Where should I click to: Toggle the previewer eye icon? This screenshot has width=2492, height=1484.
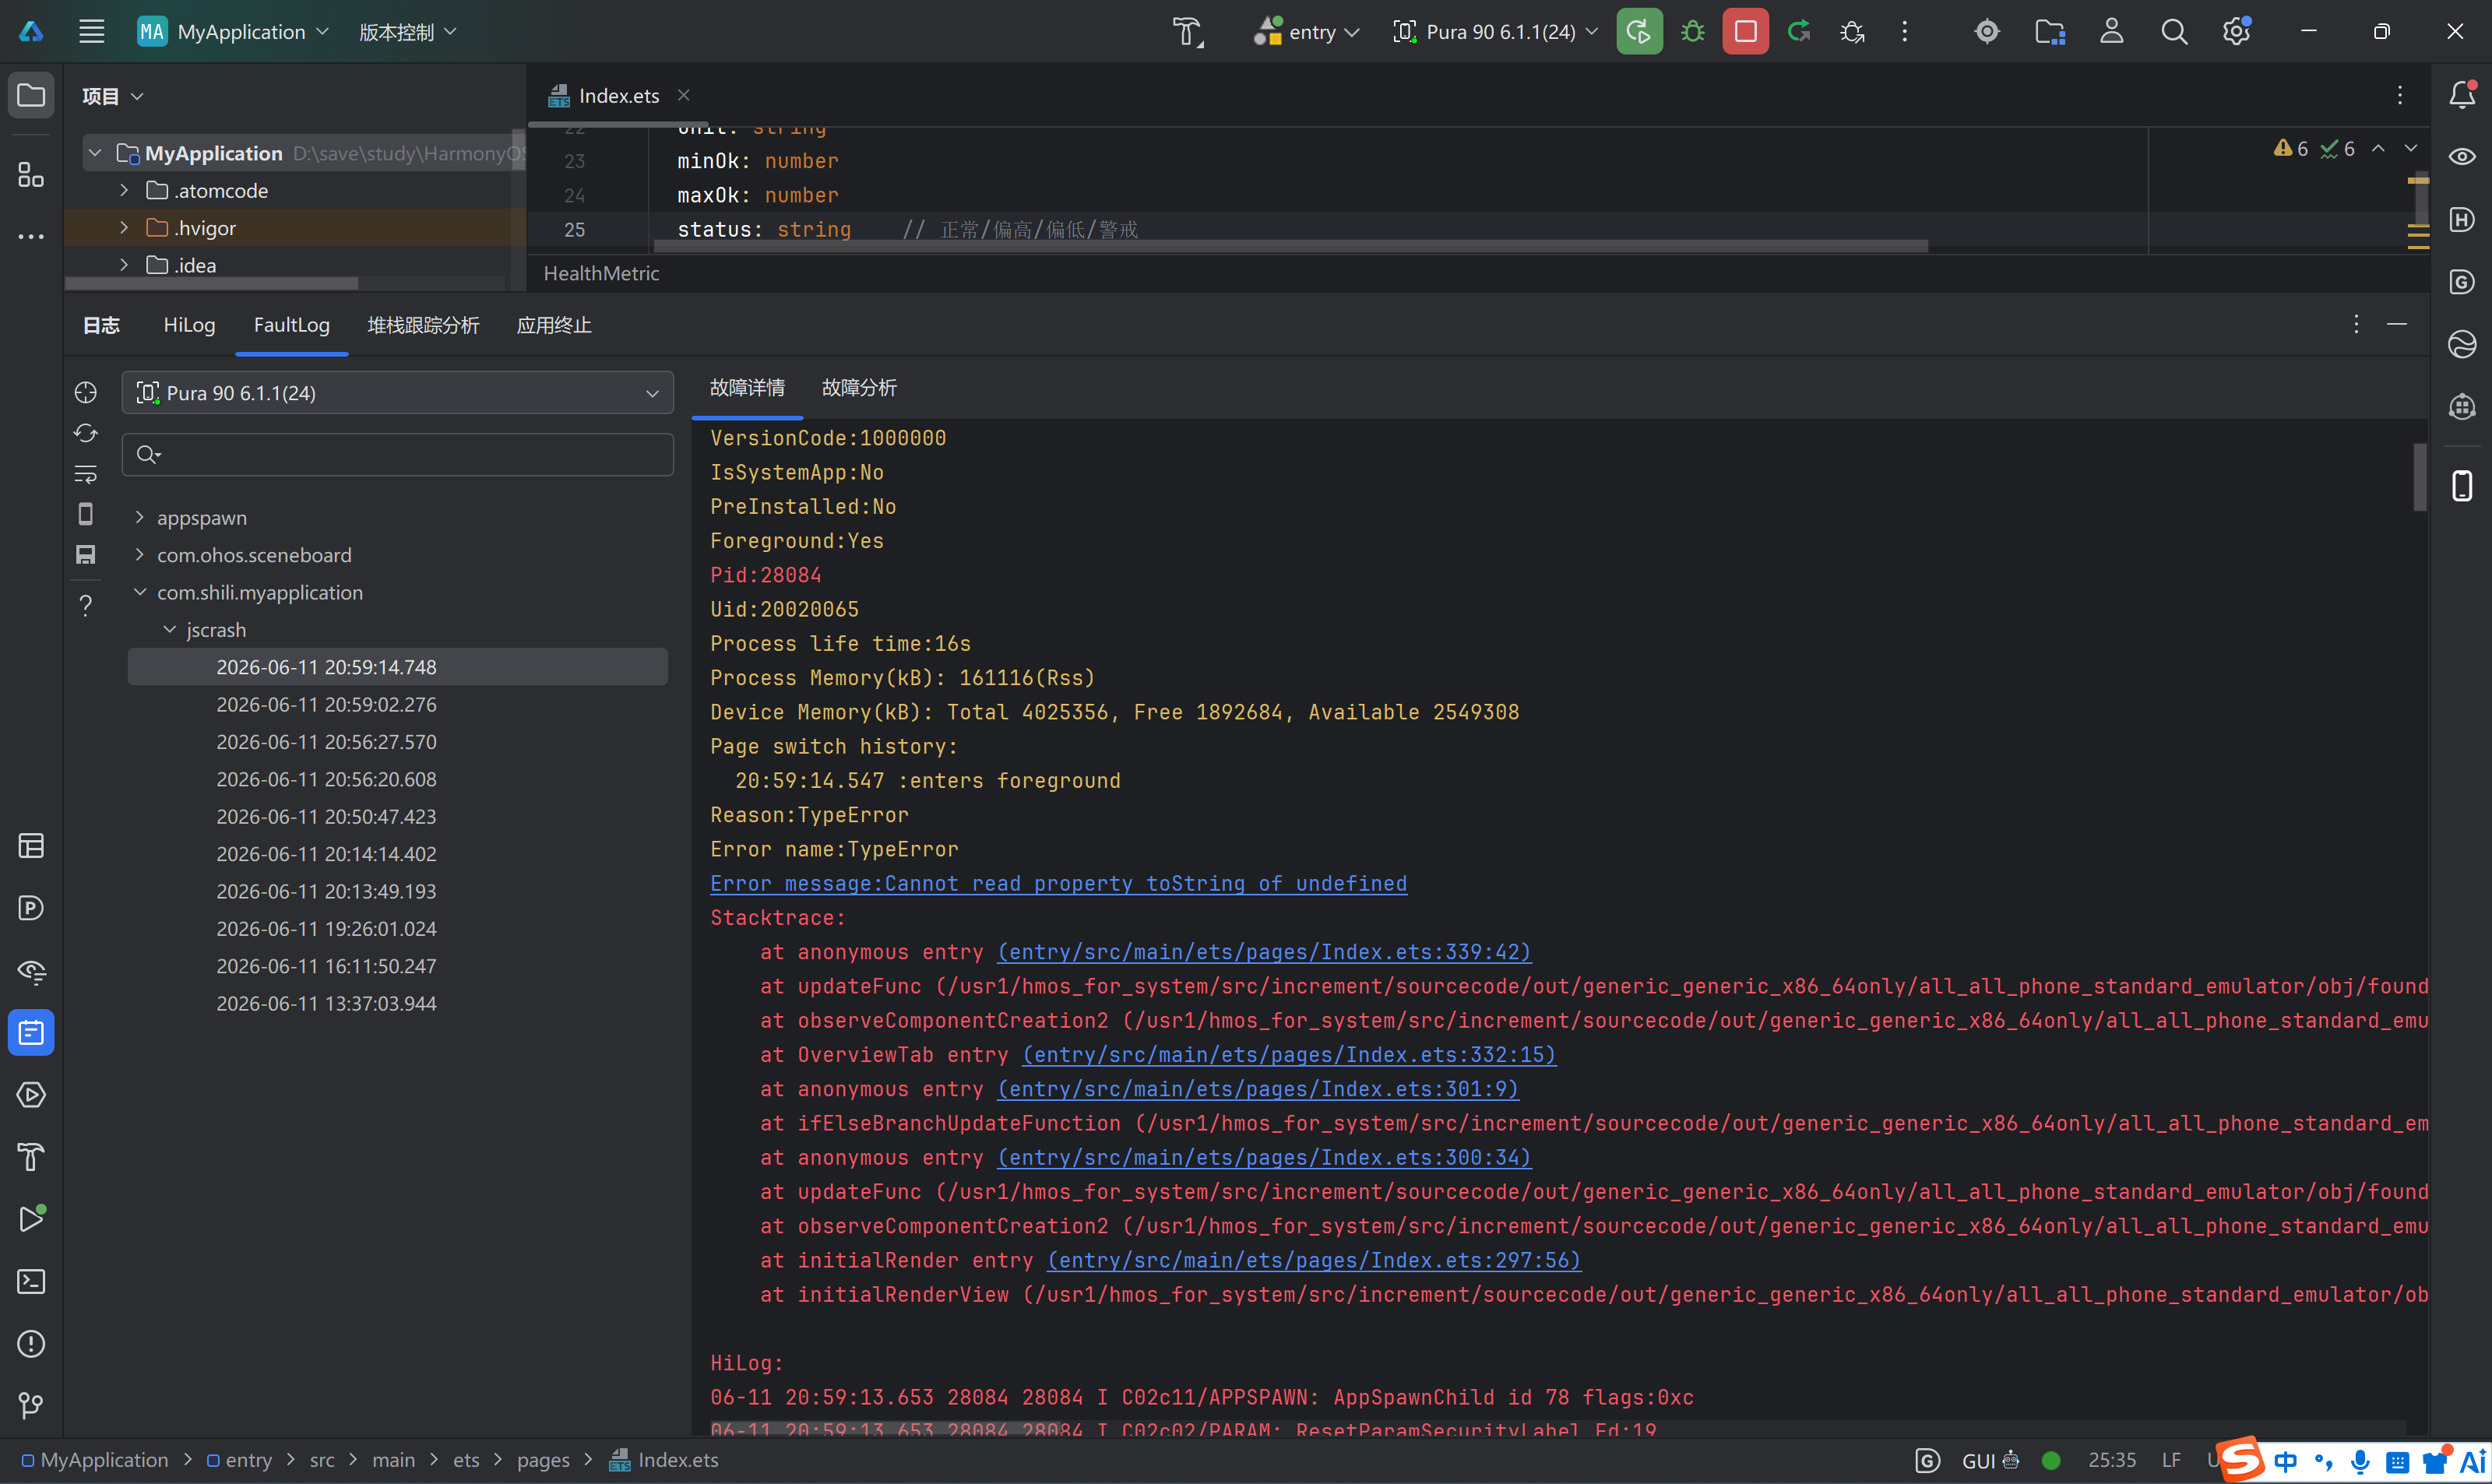[x=2462, y=156]
